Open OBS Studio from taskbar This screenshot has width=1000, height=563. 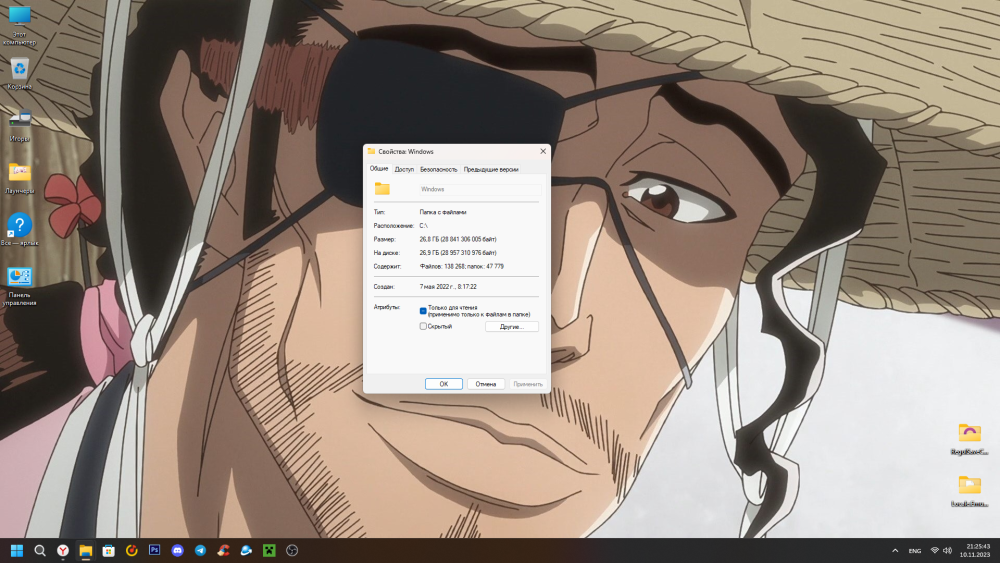[x=292, y=550]
